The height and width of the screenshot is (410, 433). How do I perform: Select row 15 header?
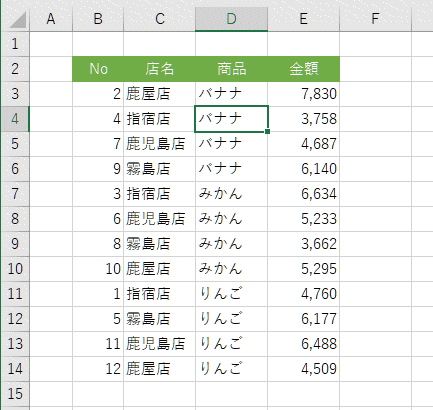coord(15,394)
